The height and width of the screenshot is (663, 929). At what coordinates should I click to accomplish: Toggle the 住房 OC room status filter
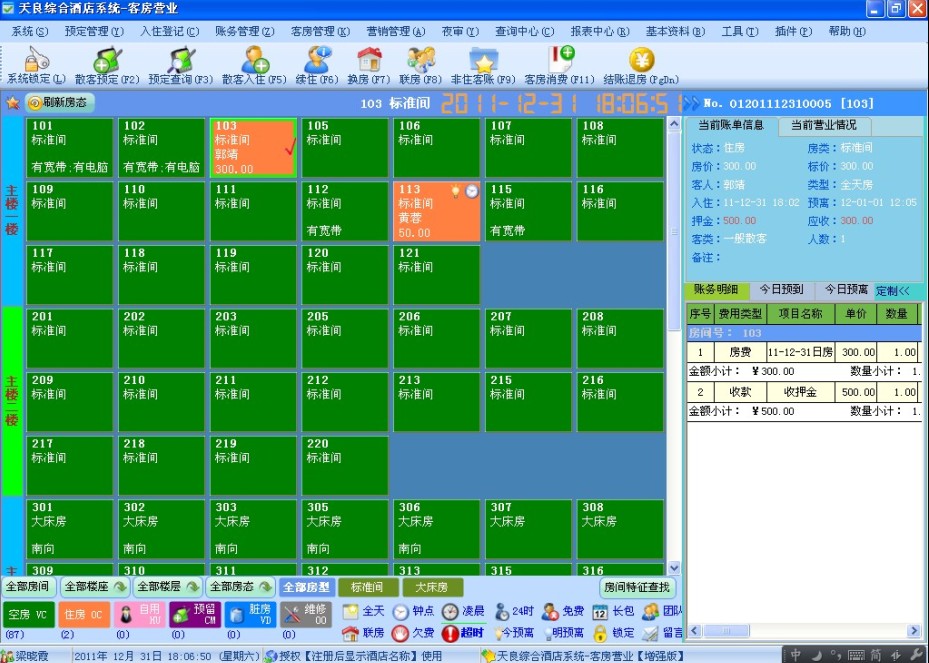(x=84, y=614)
